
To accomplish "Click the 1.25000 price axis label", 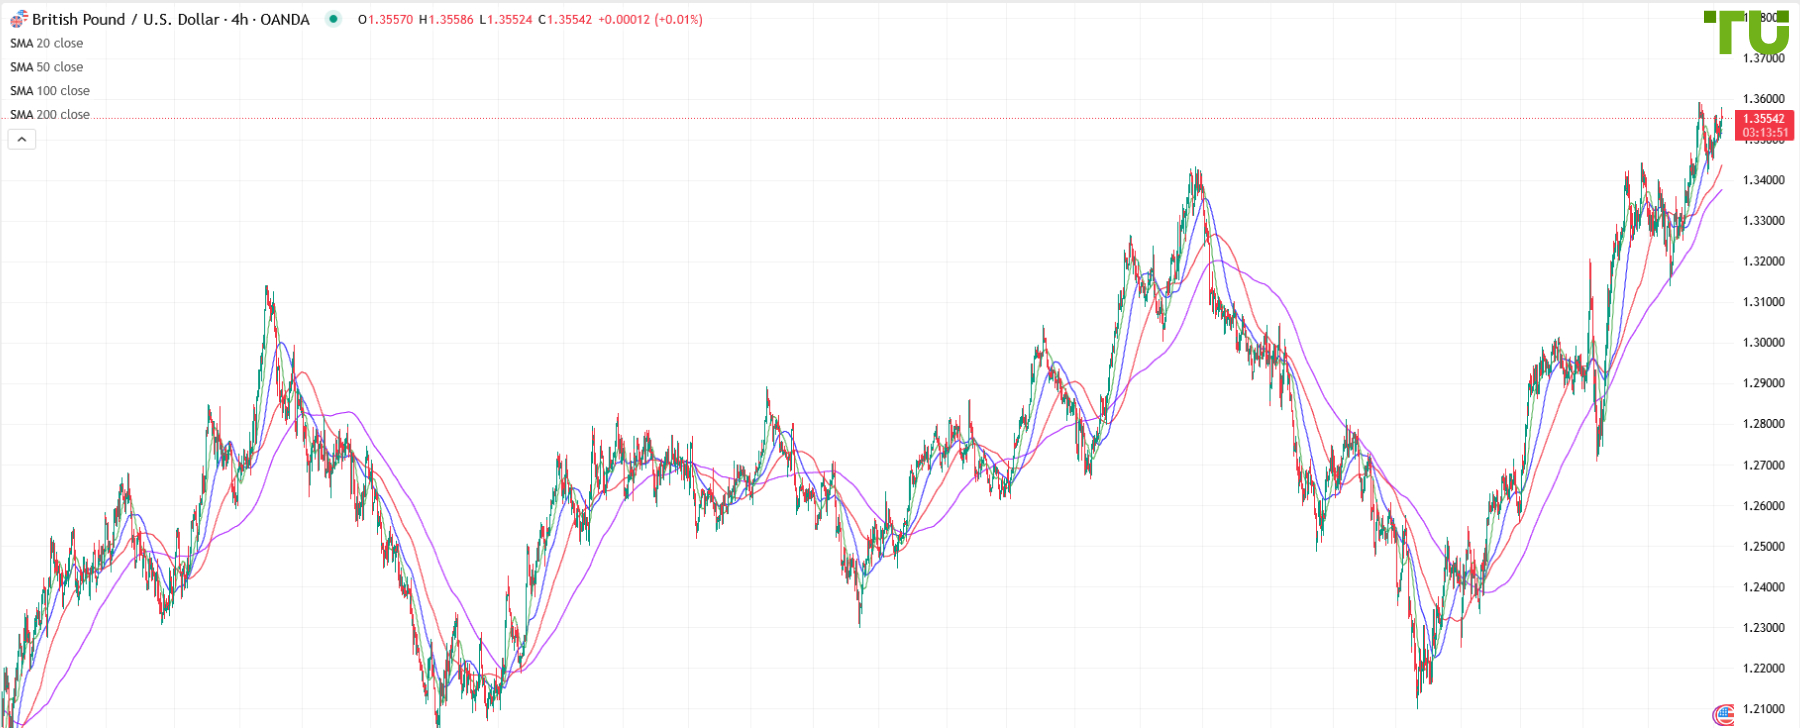I will [x=1764, y=547].
